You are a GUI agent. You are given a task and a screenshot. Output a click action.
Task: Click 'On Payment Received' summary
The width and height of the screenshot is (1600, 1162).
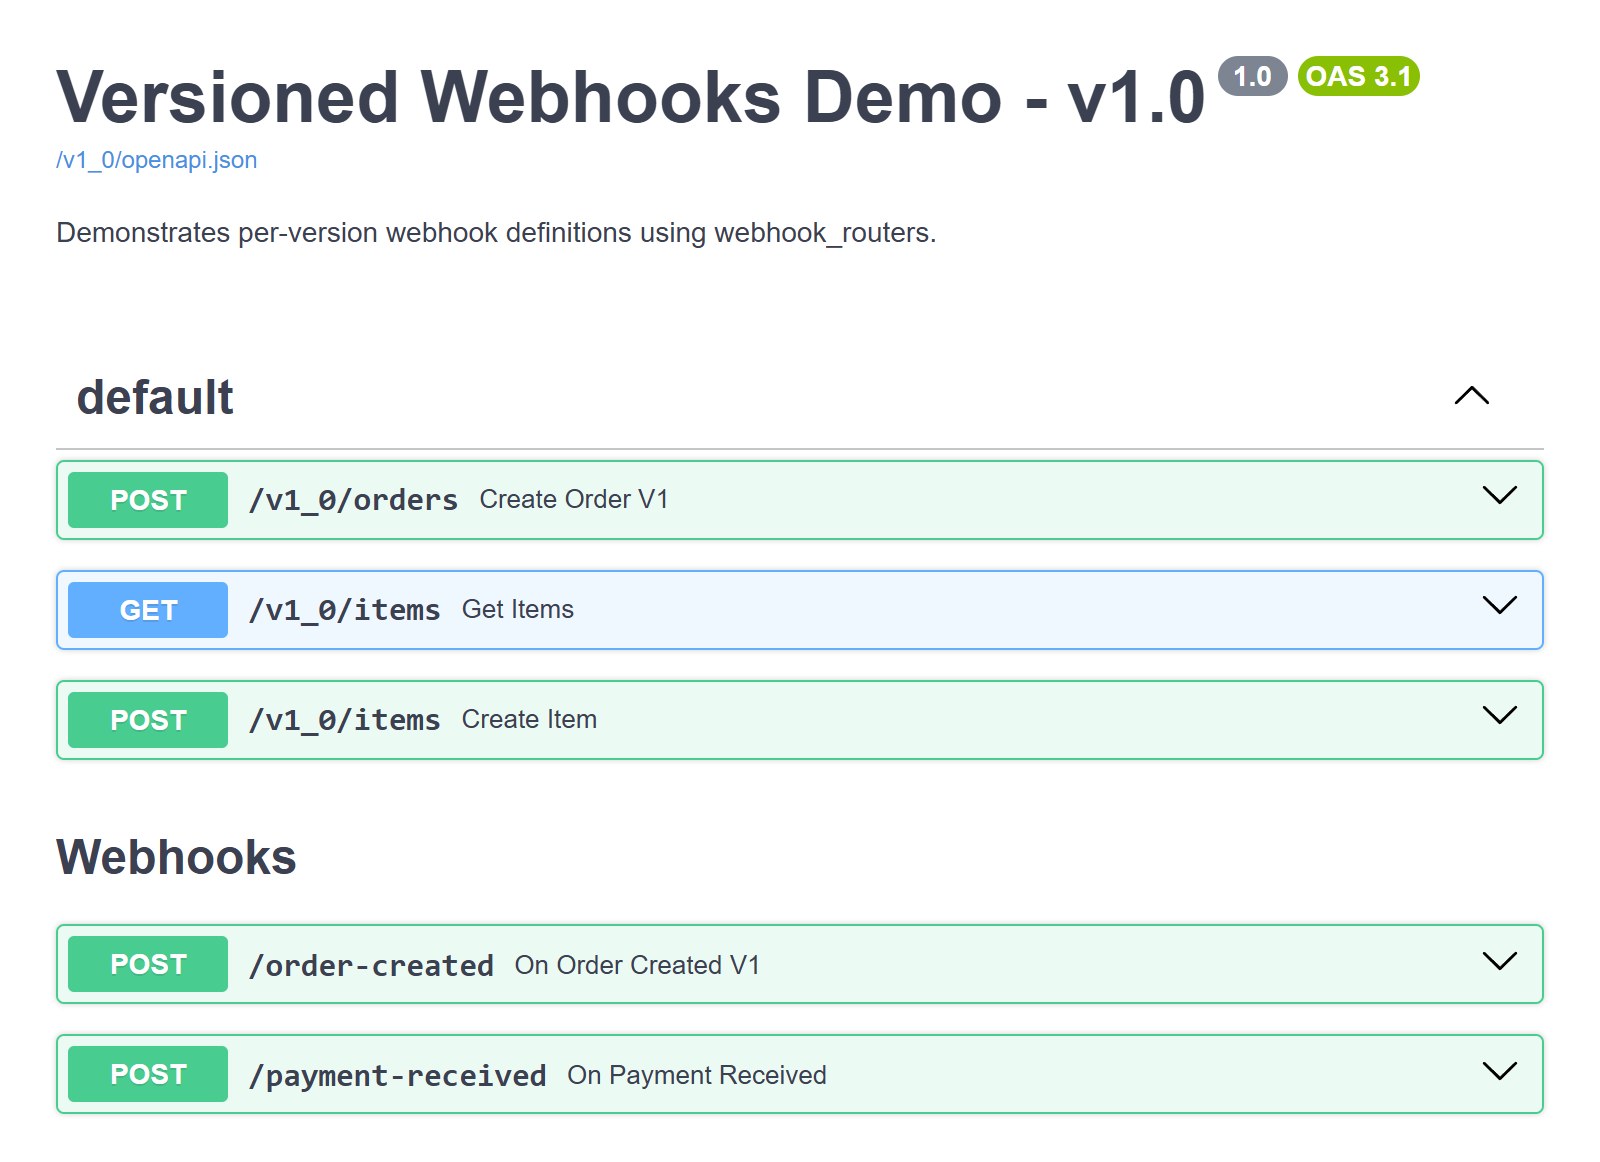point(697,1075)
